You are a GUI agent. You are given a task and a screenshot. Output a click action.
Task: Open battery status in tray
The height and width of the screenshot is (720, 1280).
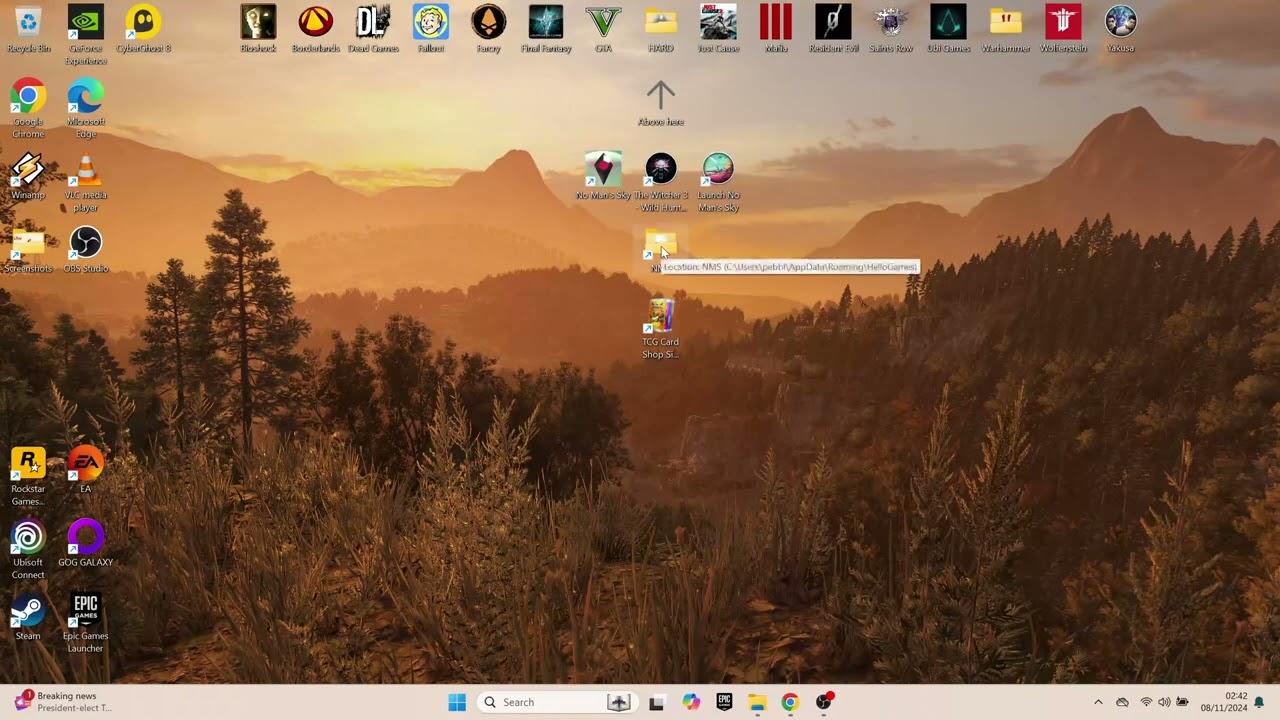point(1183,702)
